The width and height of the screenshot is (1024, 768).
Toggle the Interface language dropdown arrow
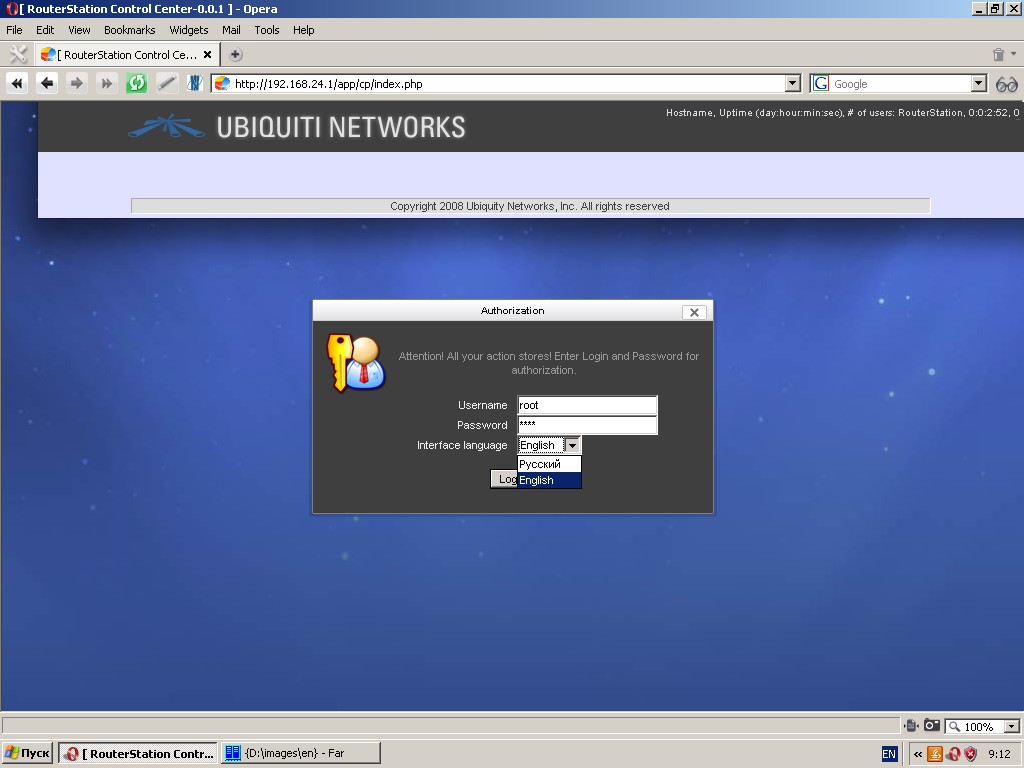[x=572, y=445]
